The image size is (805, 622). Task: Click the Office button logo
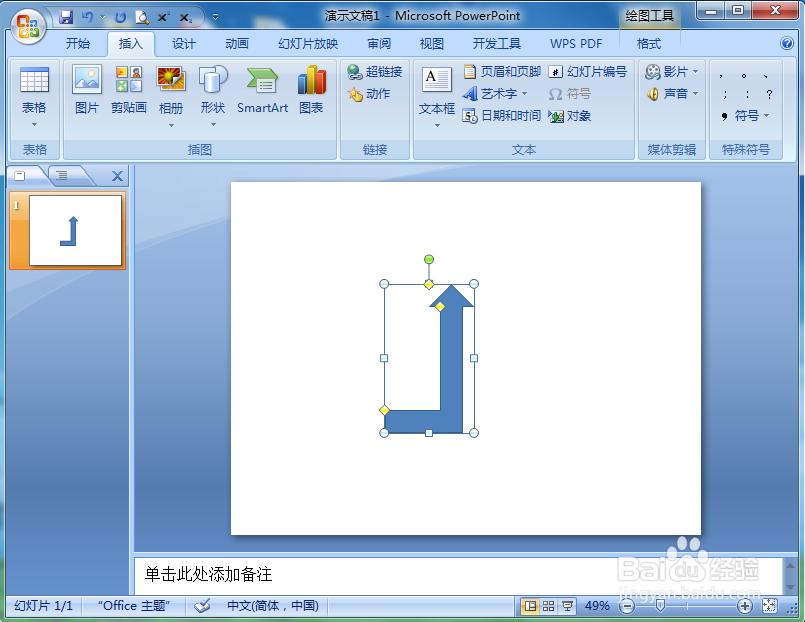click(x=28, y=26)
